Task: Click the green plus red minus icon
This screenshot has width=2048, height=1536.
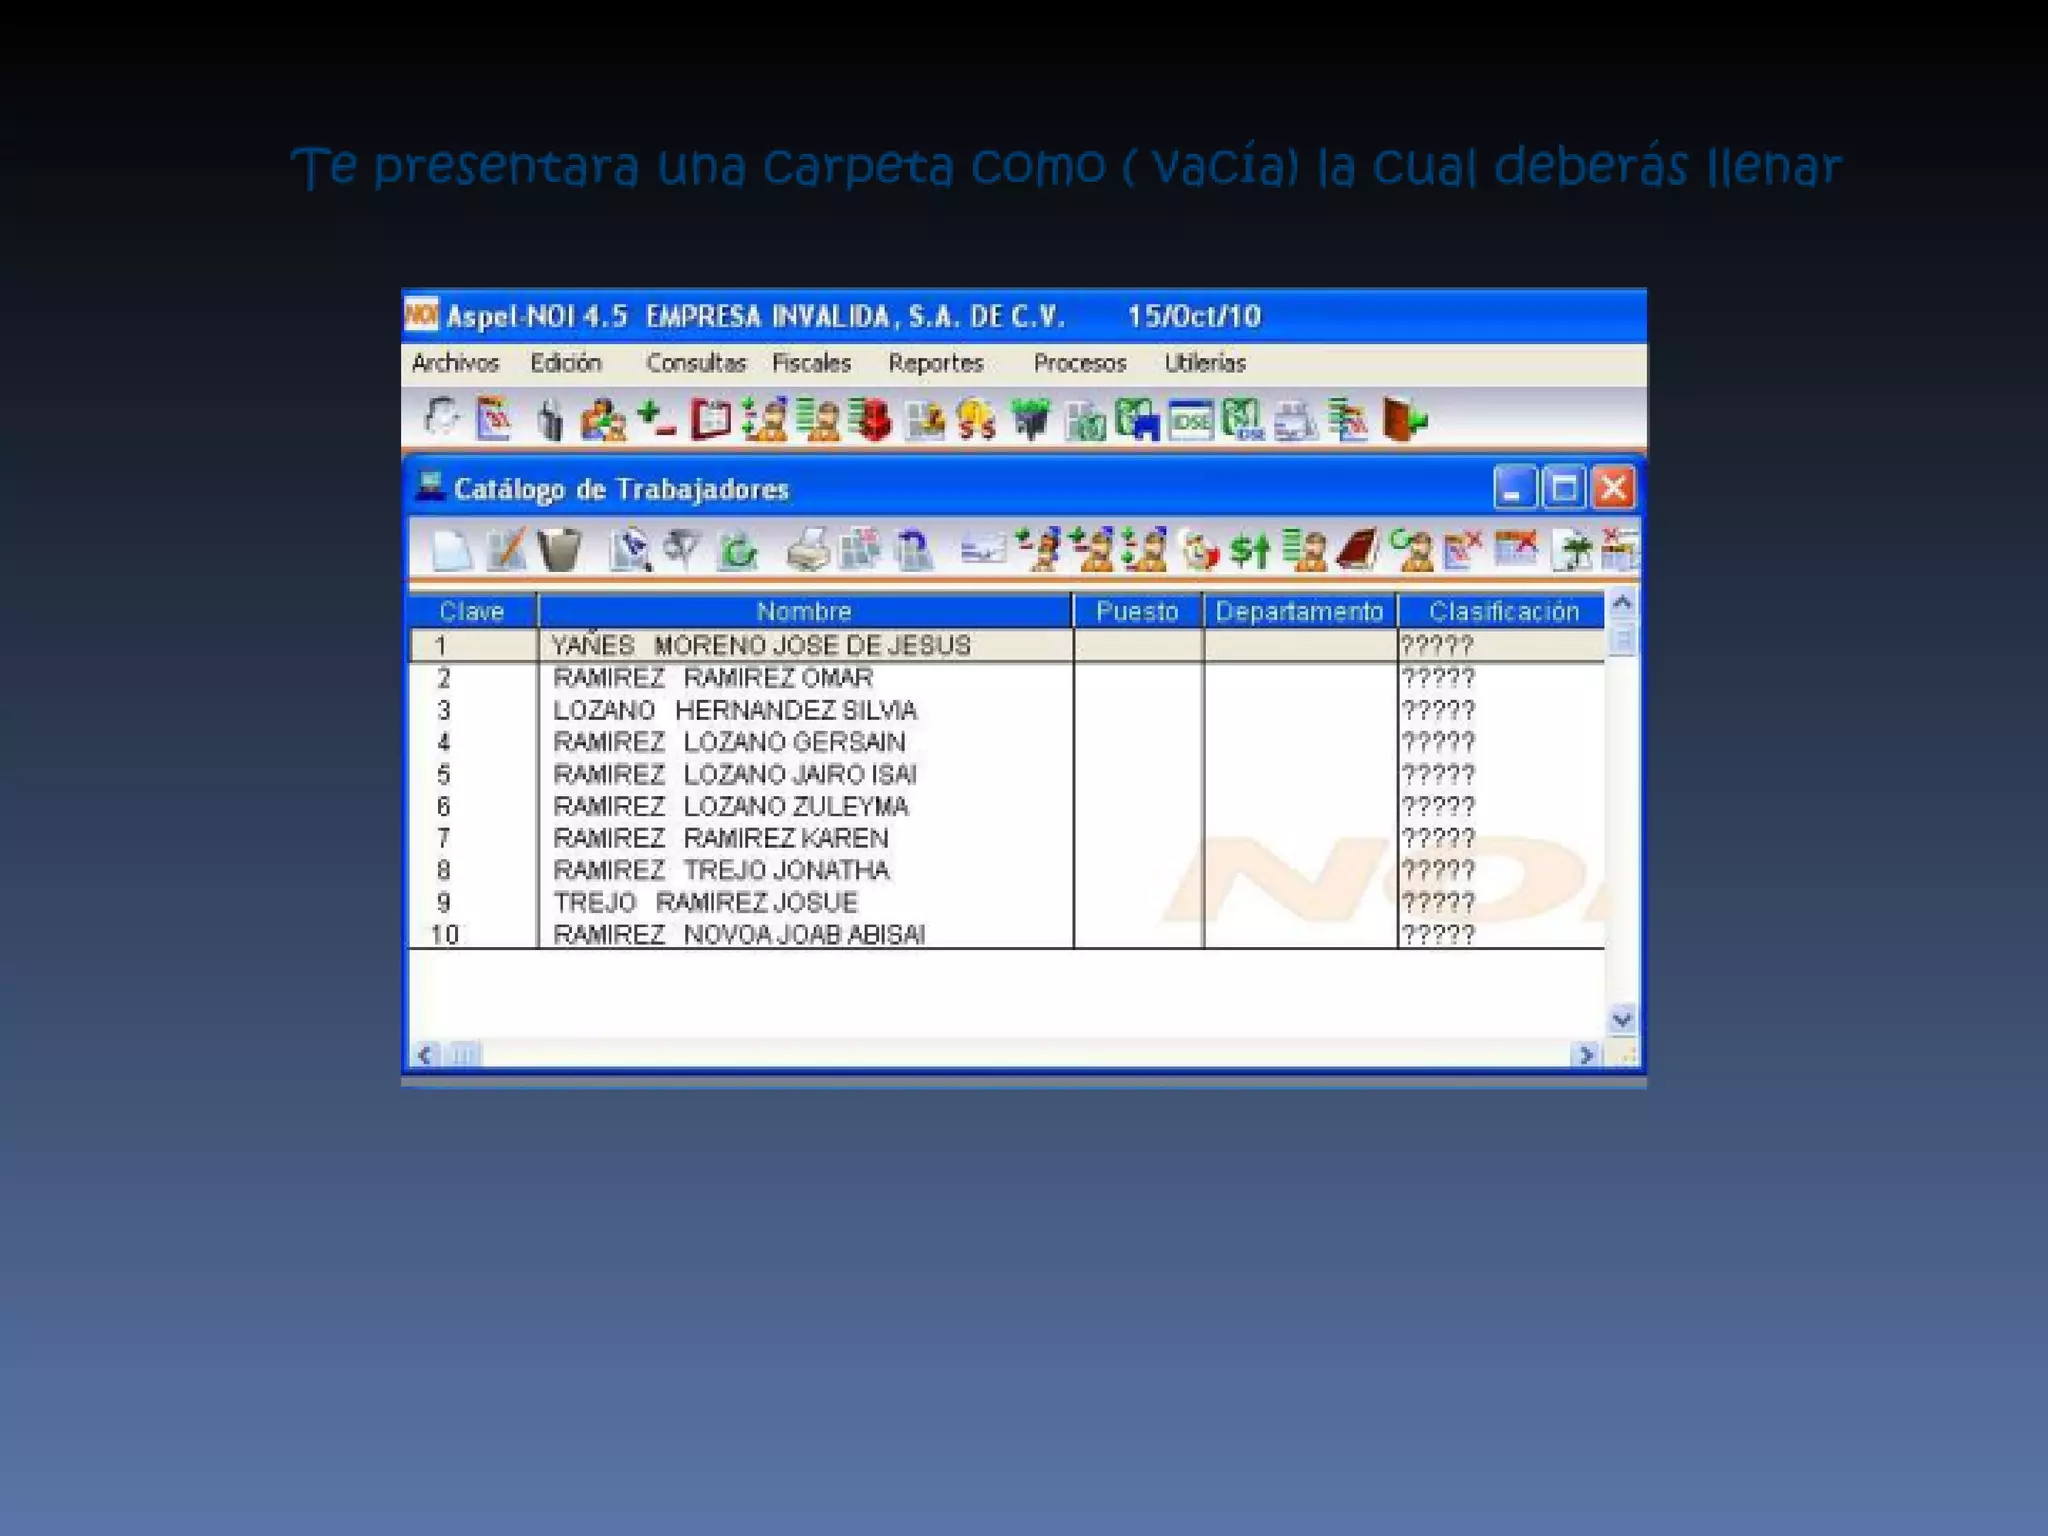Action: 656,419
